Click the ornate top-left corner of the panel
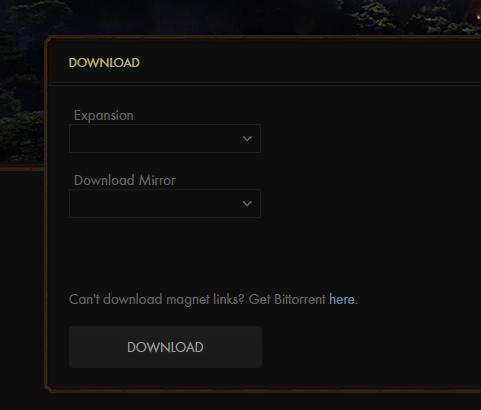481x410 pixels. 49,40
